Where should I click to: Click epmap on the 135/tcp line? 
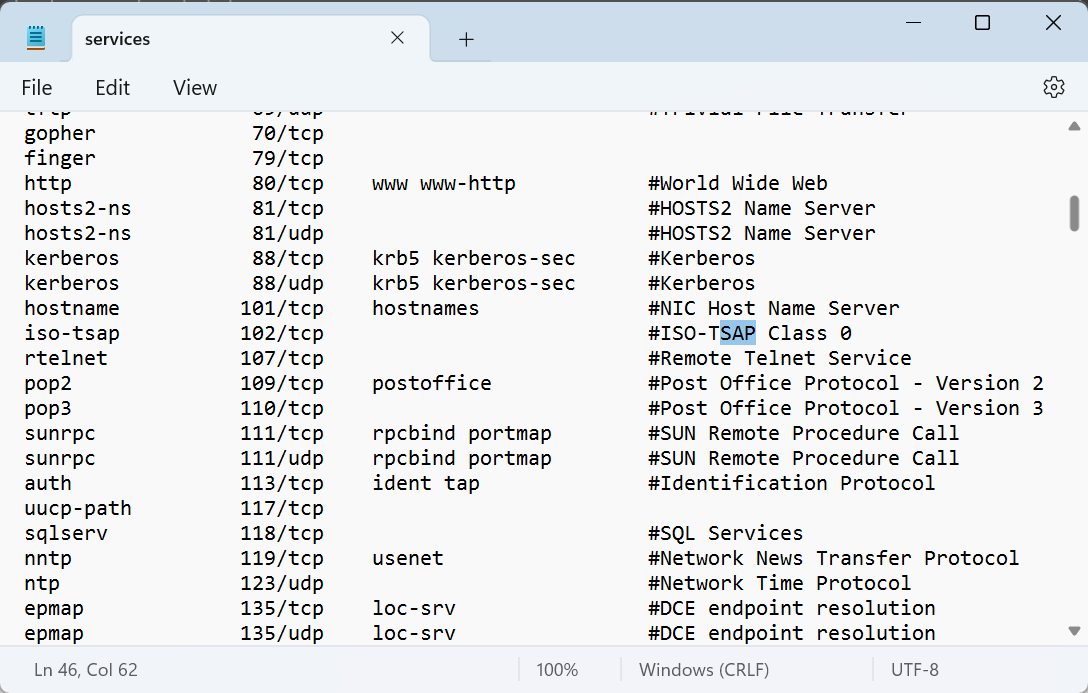tap(54, 608)
